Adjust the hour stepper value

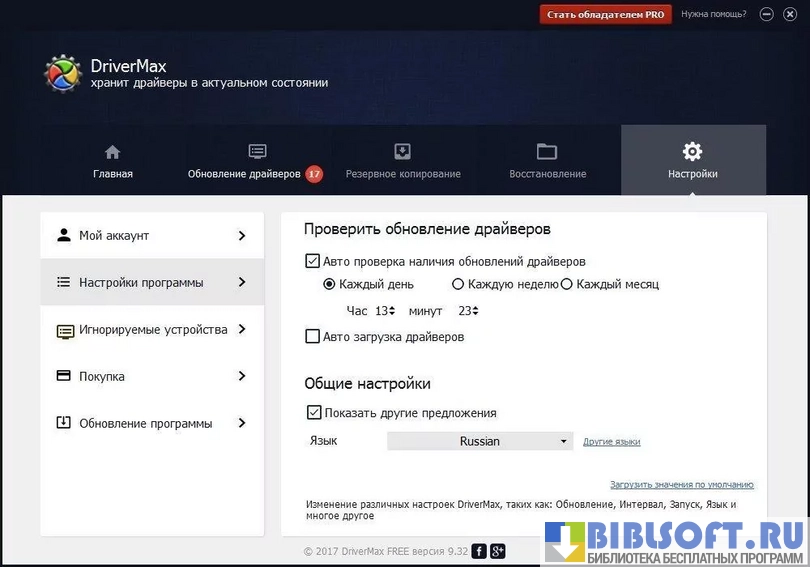pos(394,311)
